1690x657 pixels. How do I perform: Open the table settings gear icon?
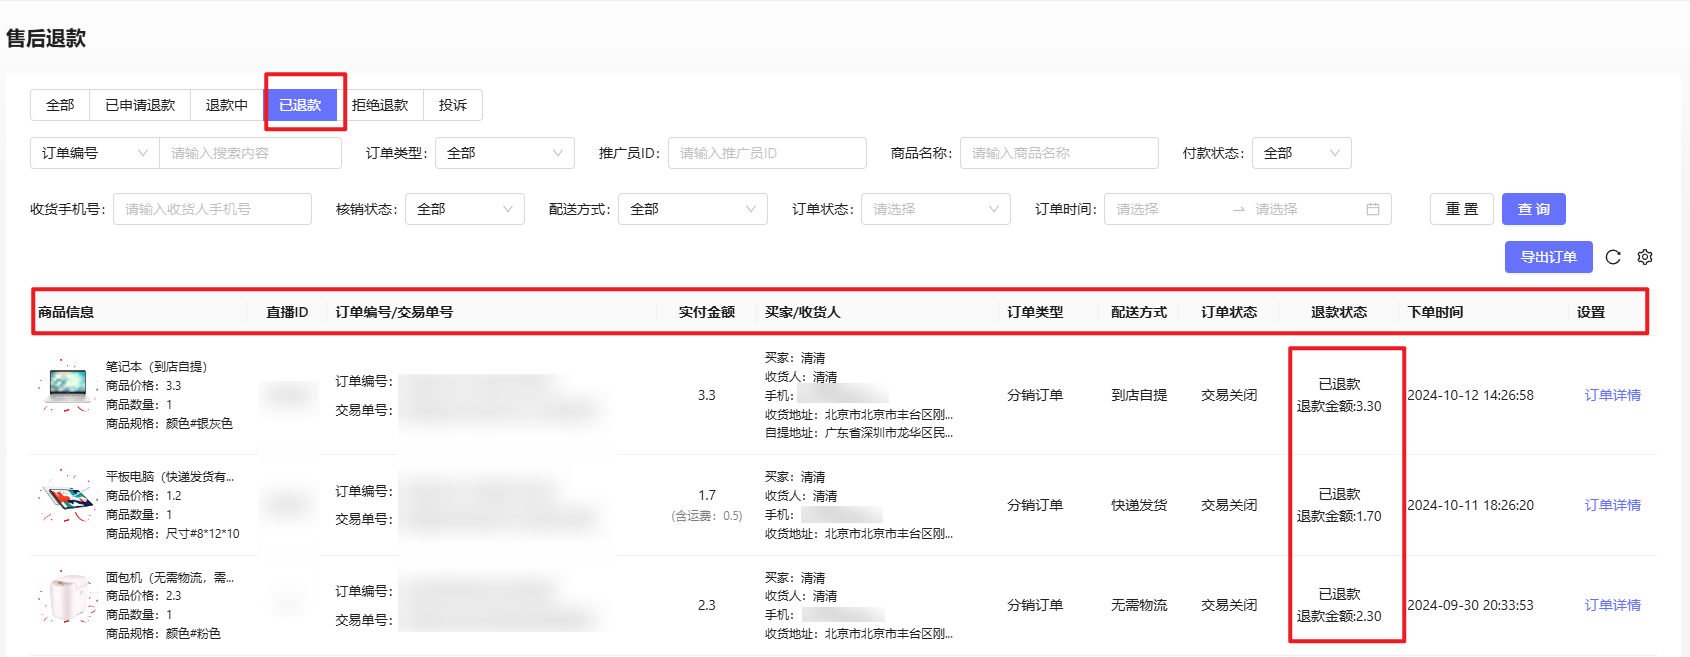pyautogui.click(x=1644, y=257)
